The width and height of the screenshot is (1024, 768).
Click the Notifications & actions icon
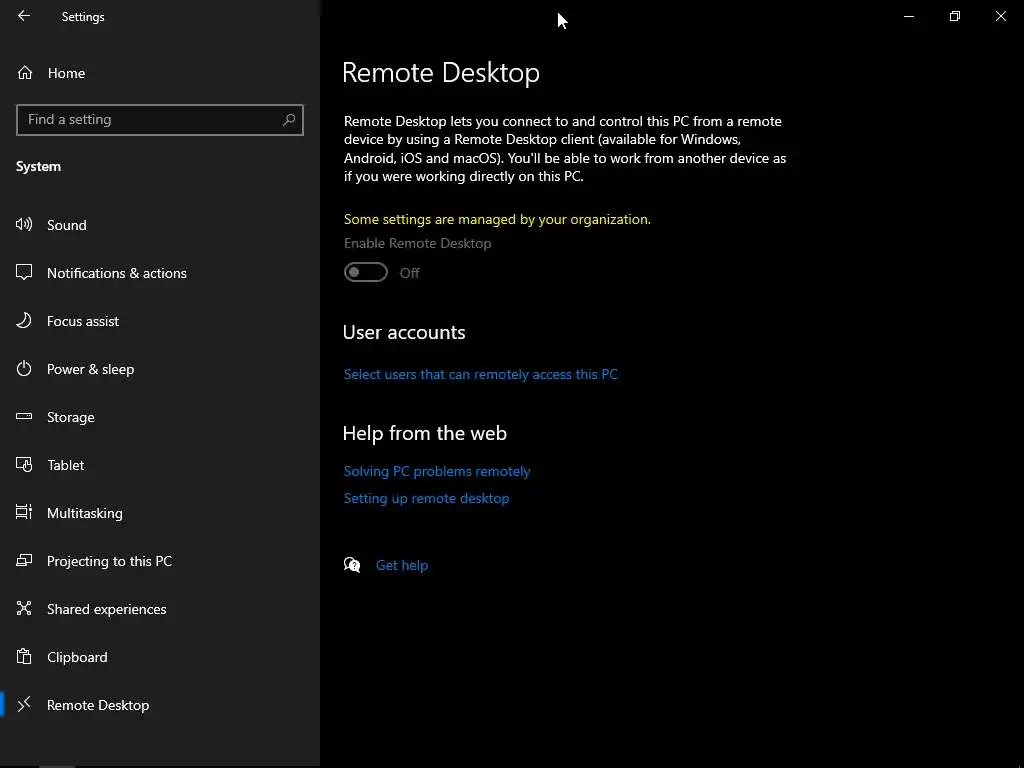[24, 272]
